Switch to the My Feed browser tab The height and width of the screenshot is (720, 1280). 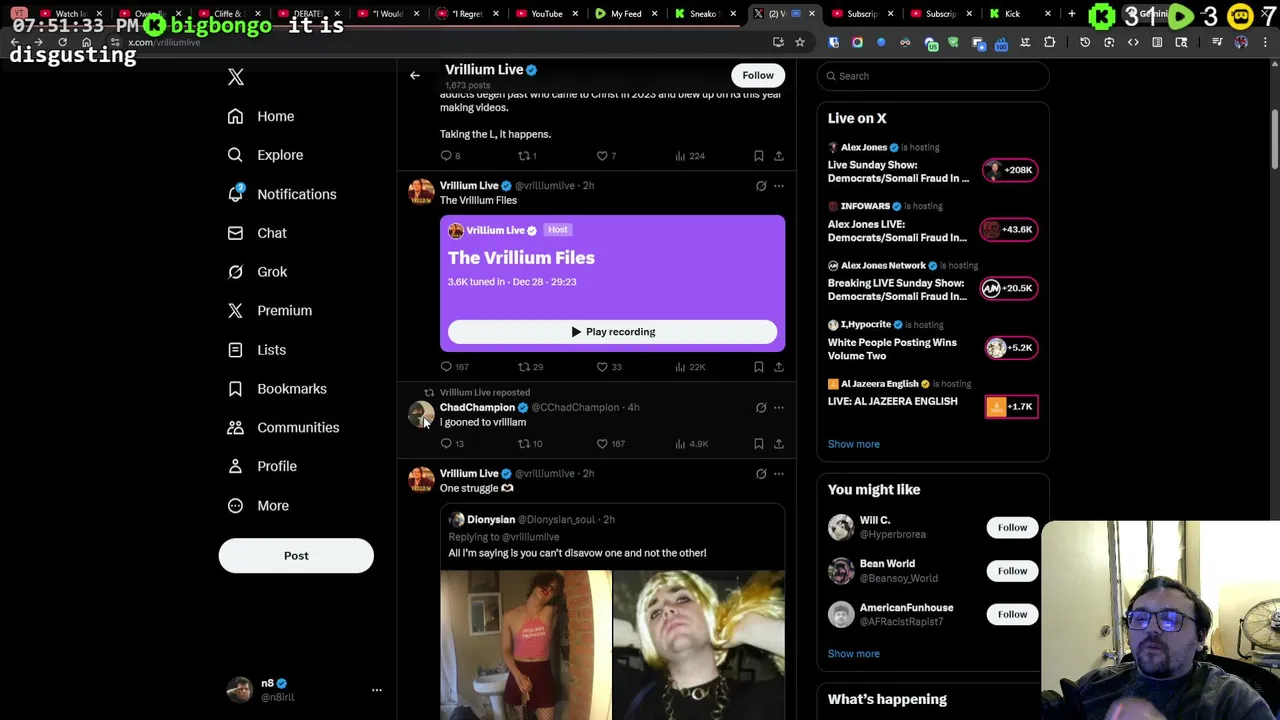625,14
